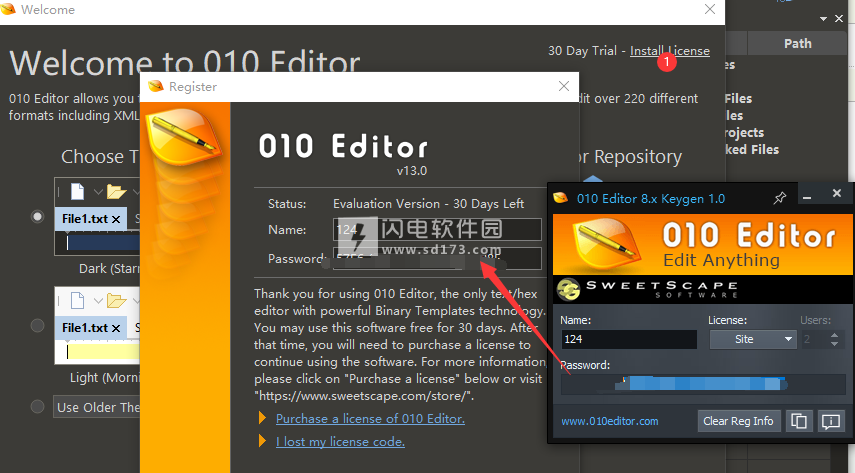Select the Use Older Theme radio button

[x=37, y=406]
